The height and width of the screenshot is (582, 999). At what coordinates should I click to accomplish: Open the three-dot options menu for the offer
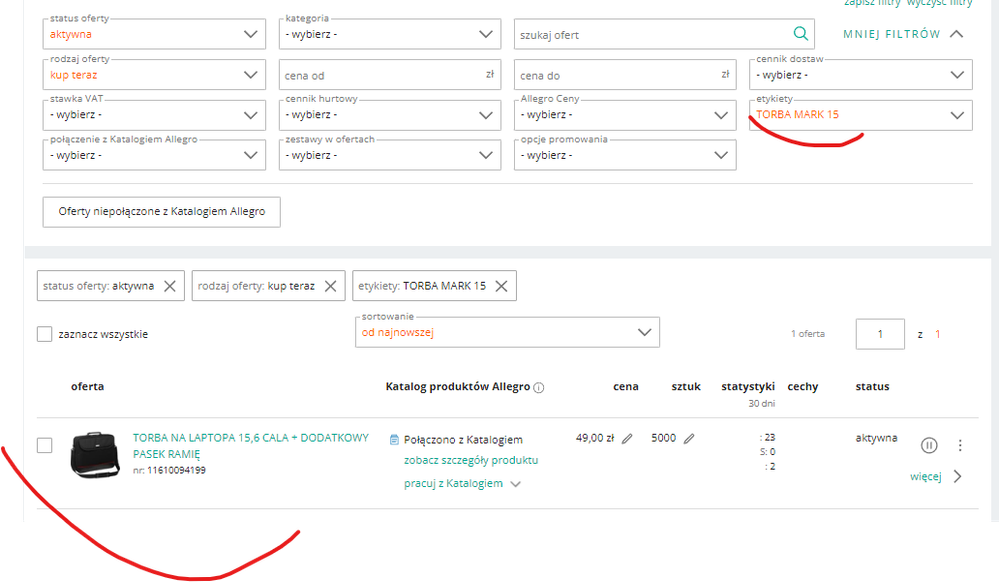(x=960, y=445)
